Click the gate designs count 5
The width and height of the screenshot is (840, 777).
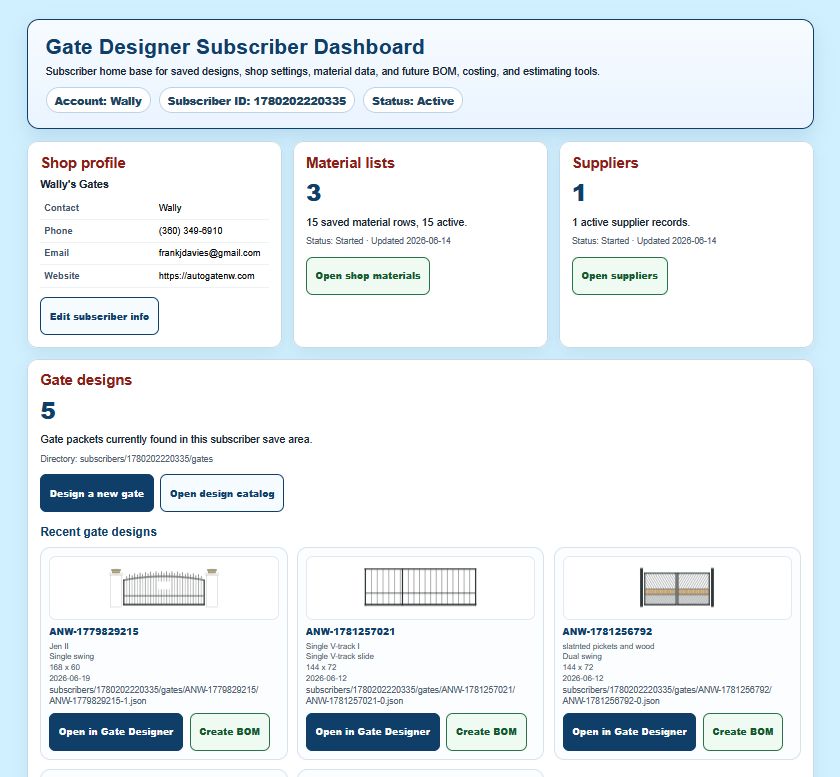(x=48, y=411)
